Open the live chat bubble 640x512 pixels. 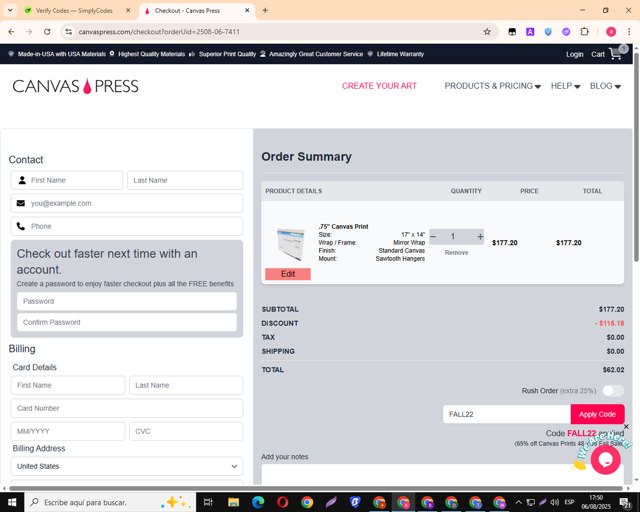click(606, 459)
